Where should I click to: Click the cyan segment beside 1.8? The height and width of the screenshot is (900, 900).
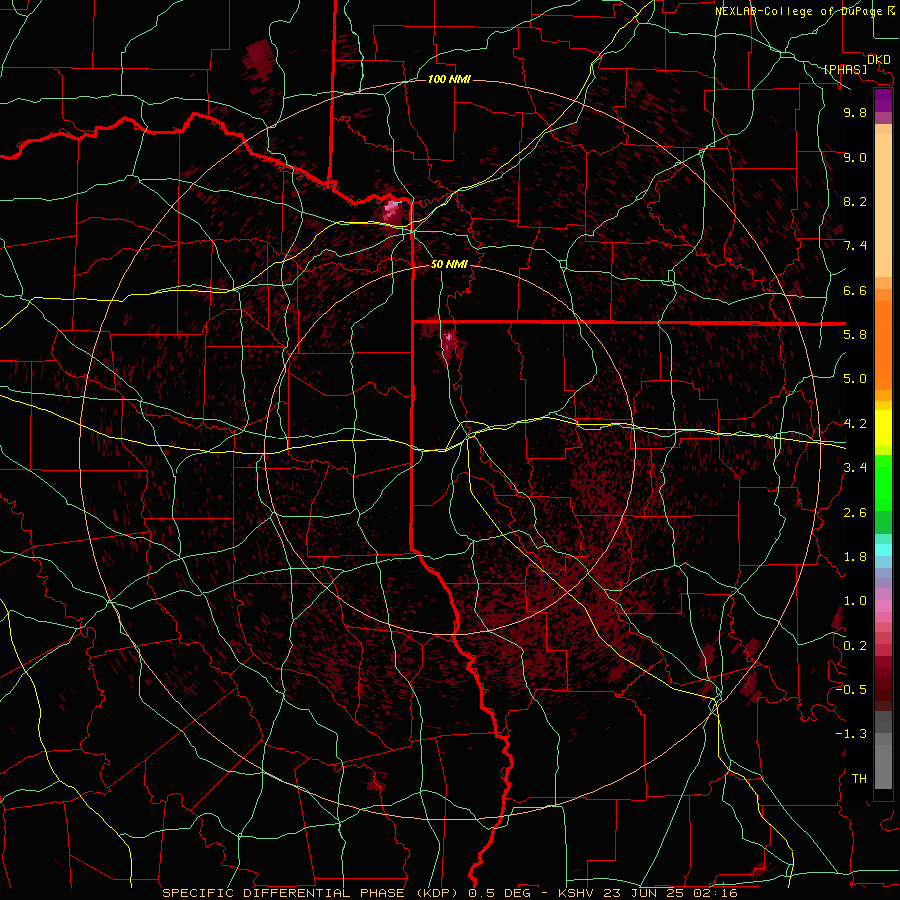tap(883, 550)
